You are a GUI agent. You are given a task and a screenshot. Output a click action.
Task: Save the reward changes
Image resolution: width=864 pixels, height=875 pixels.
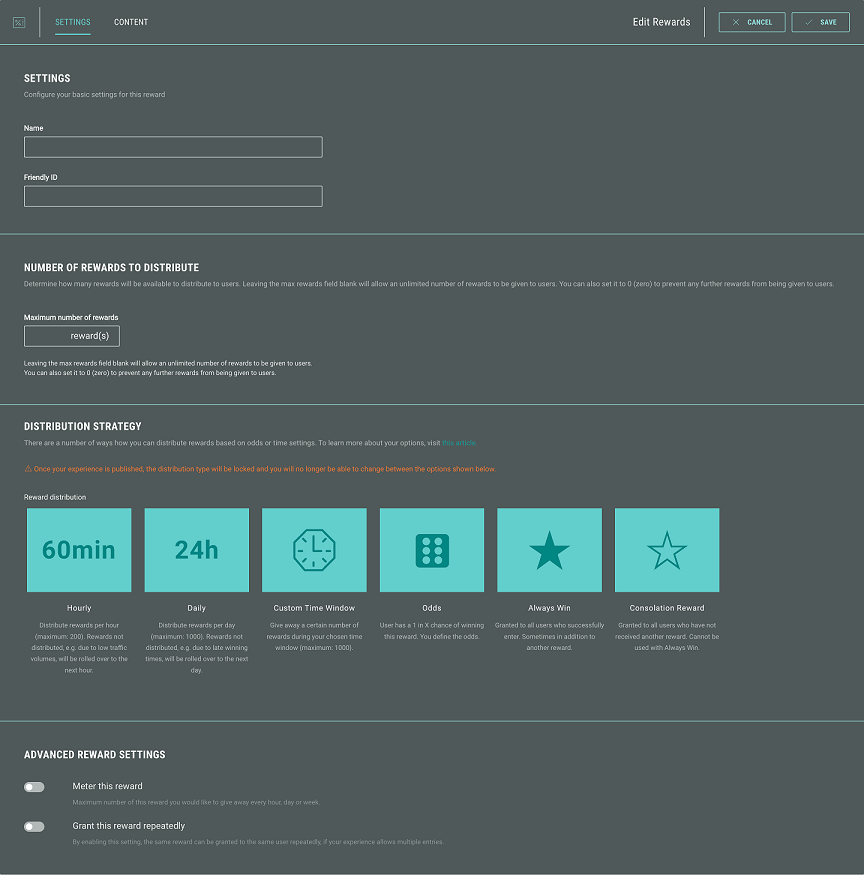[820, 22]
